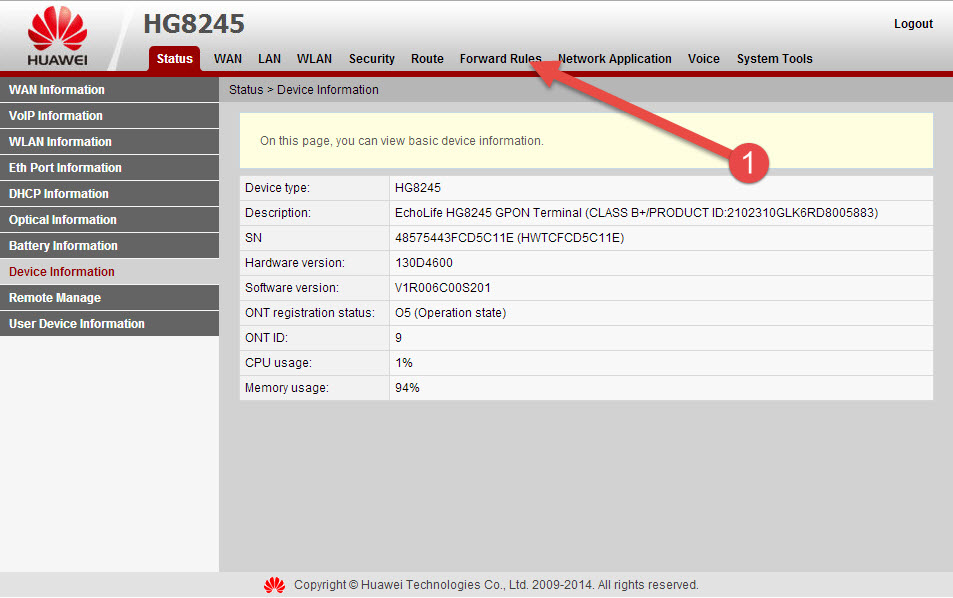Show DHCP Information page

[x=59, y=194]
